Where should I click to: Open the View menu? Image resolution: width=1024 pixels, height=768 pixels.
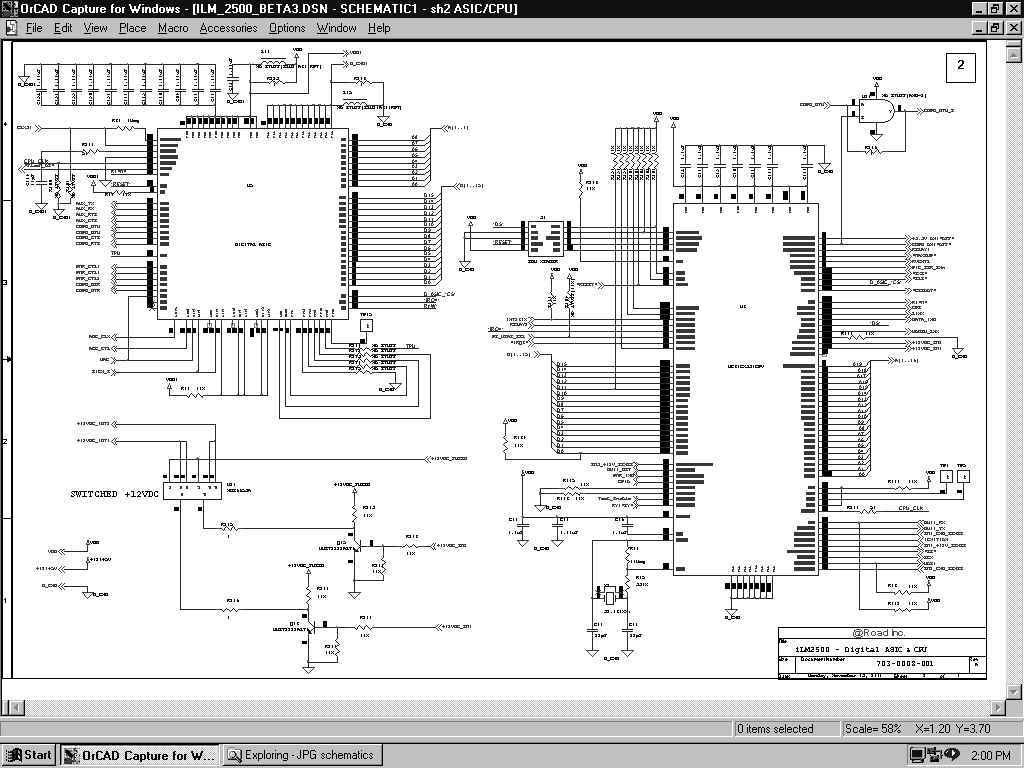[x=95, y=28]
